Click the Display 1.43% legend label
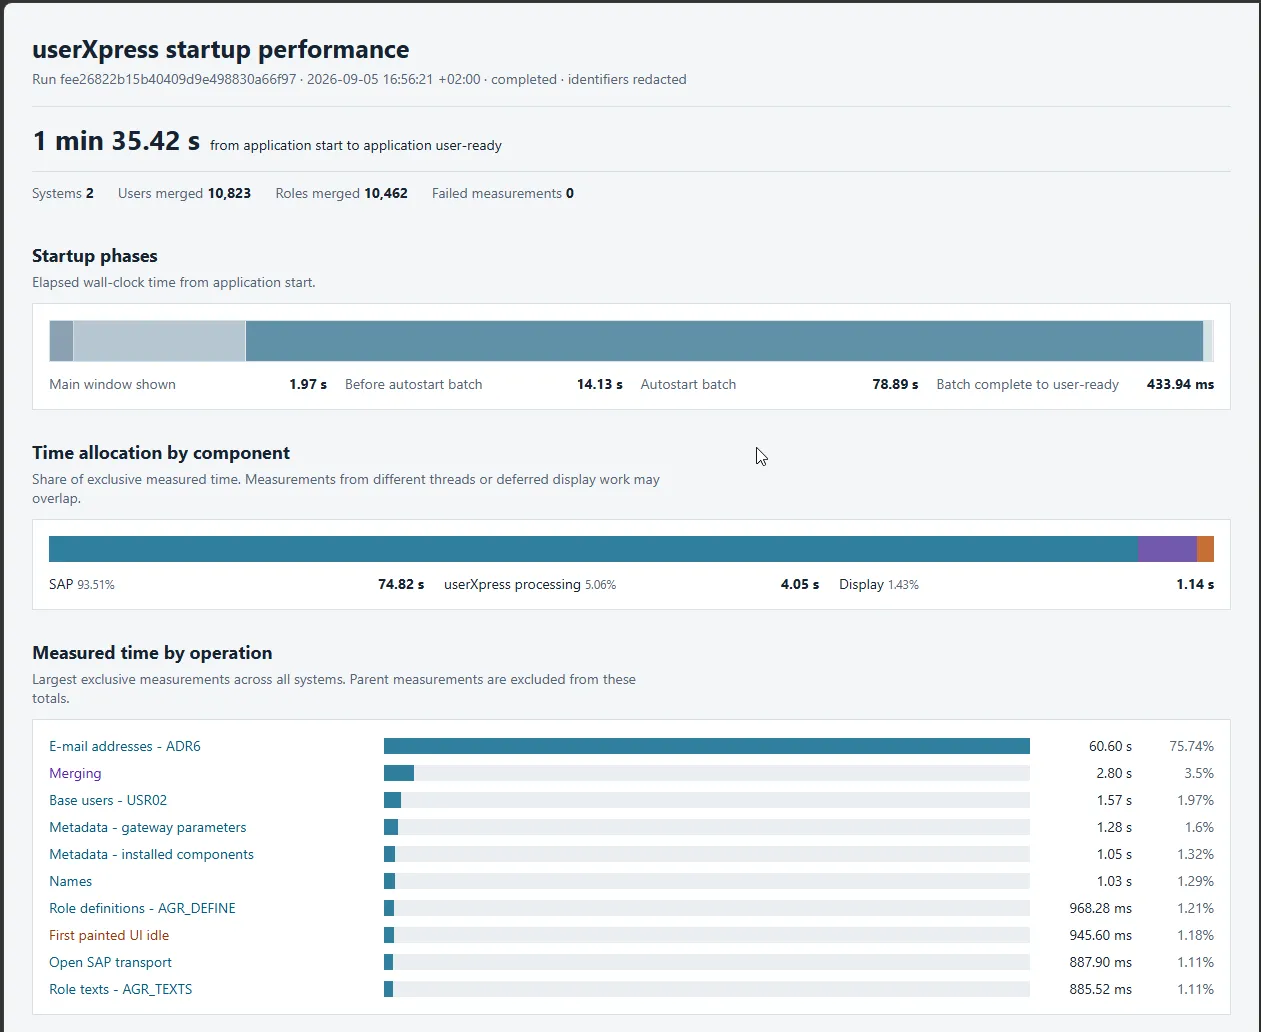 coord(879,584)
